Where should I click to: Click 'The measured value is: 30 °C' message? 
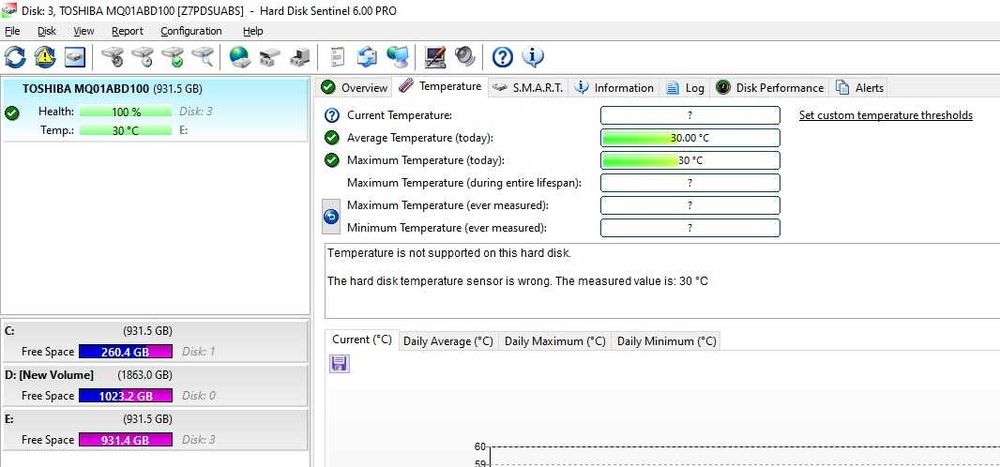point(632,281)
